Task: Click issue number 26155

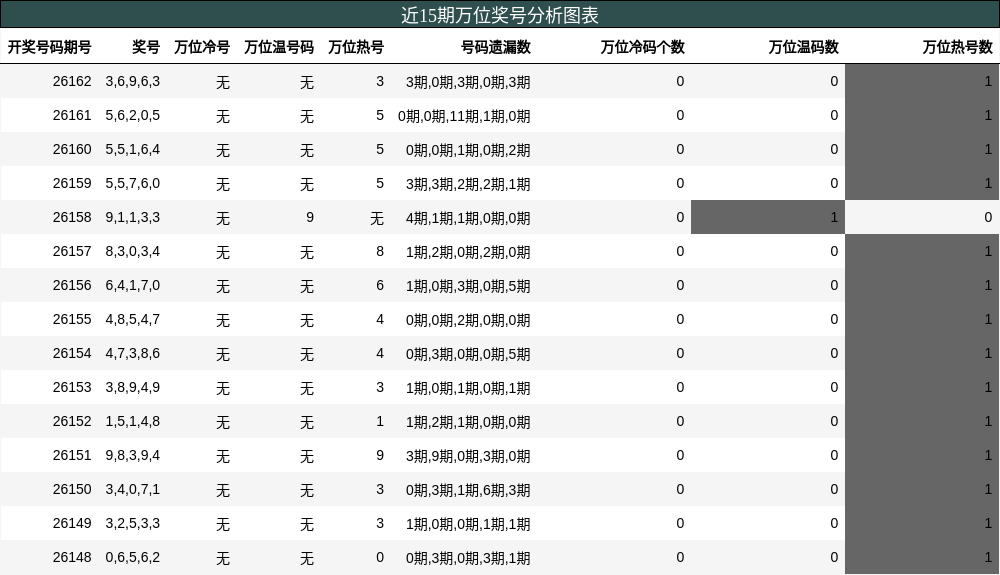Action: (72, 319)
